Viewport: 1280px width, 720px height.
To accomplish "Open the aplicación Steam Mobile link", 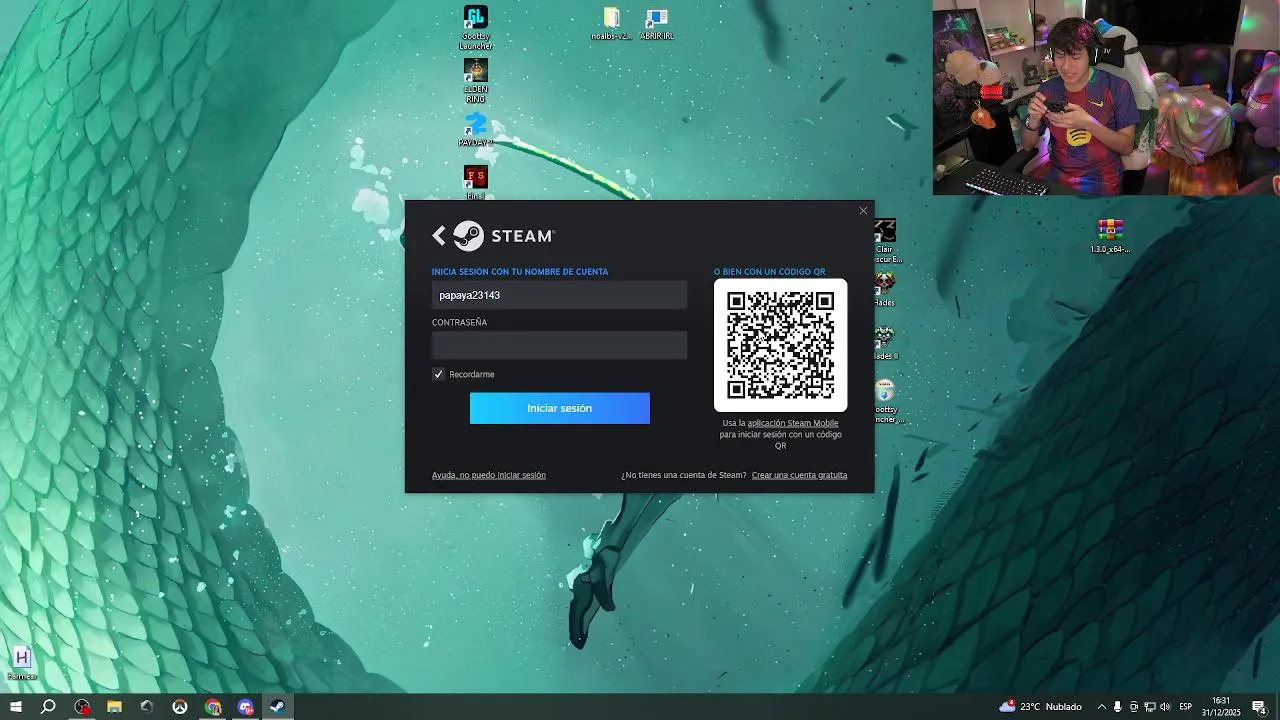I will click(793, 423).
